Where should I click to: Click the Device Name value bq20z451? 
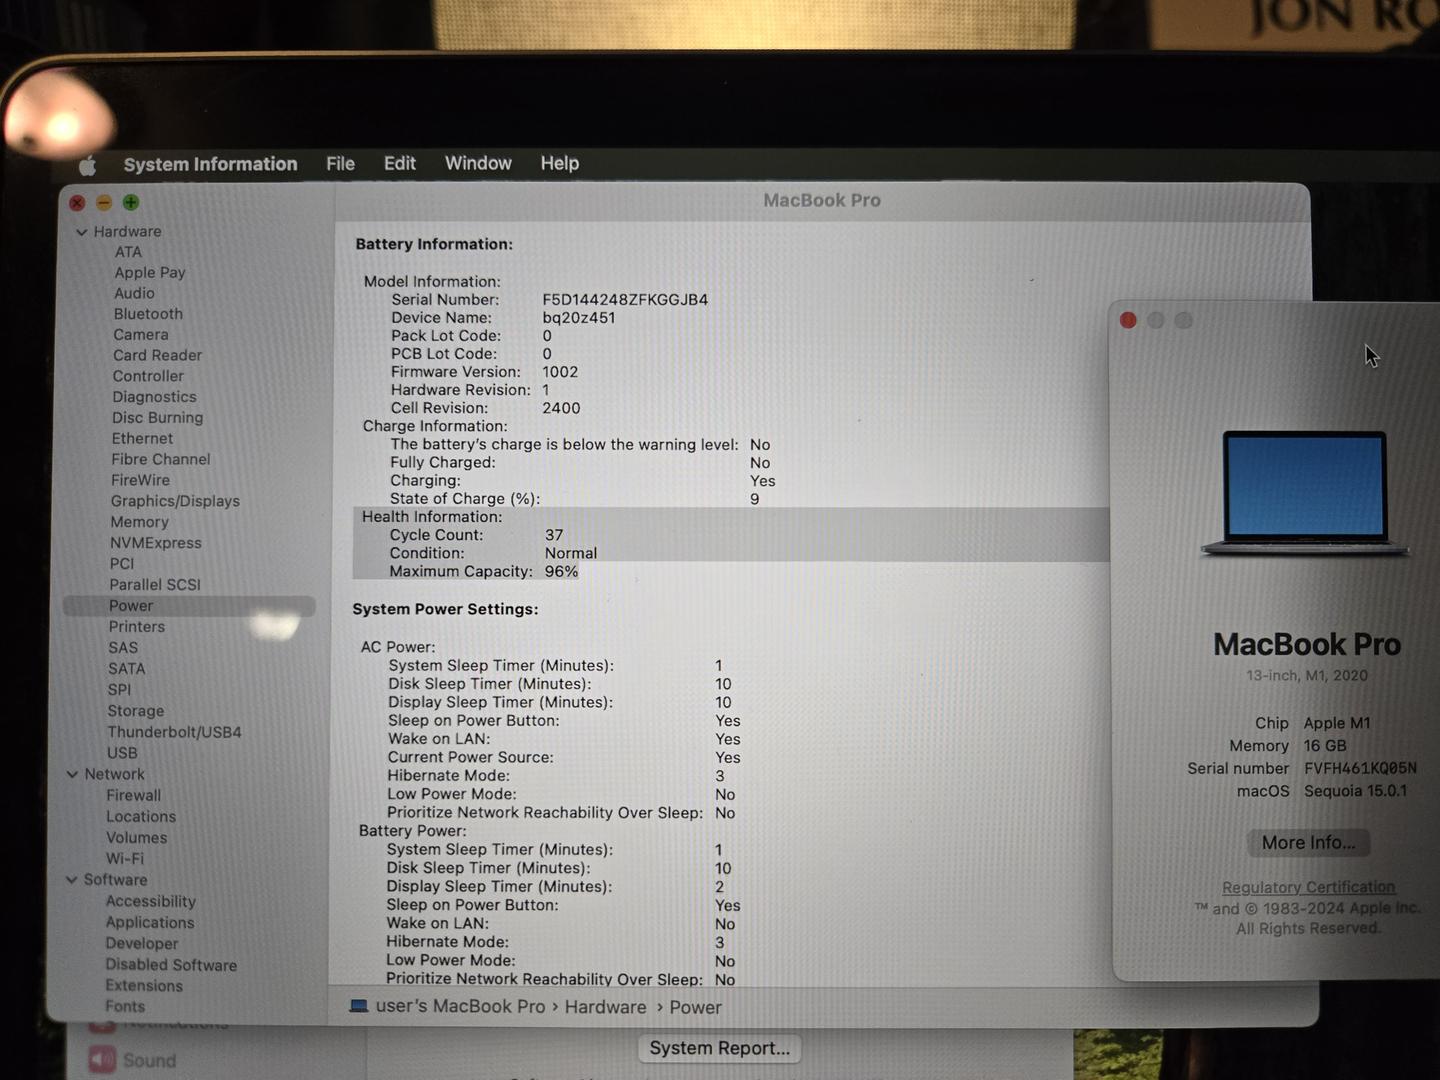click(x=579, y=318)
